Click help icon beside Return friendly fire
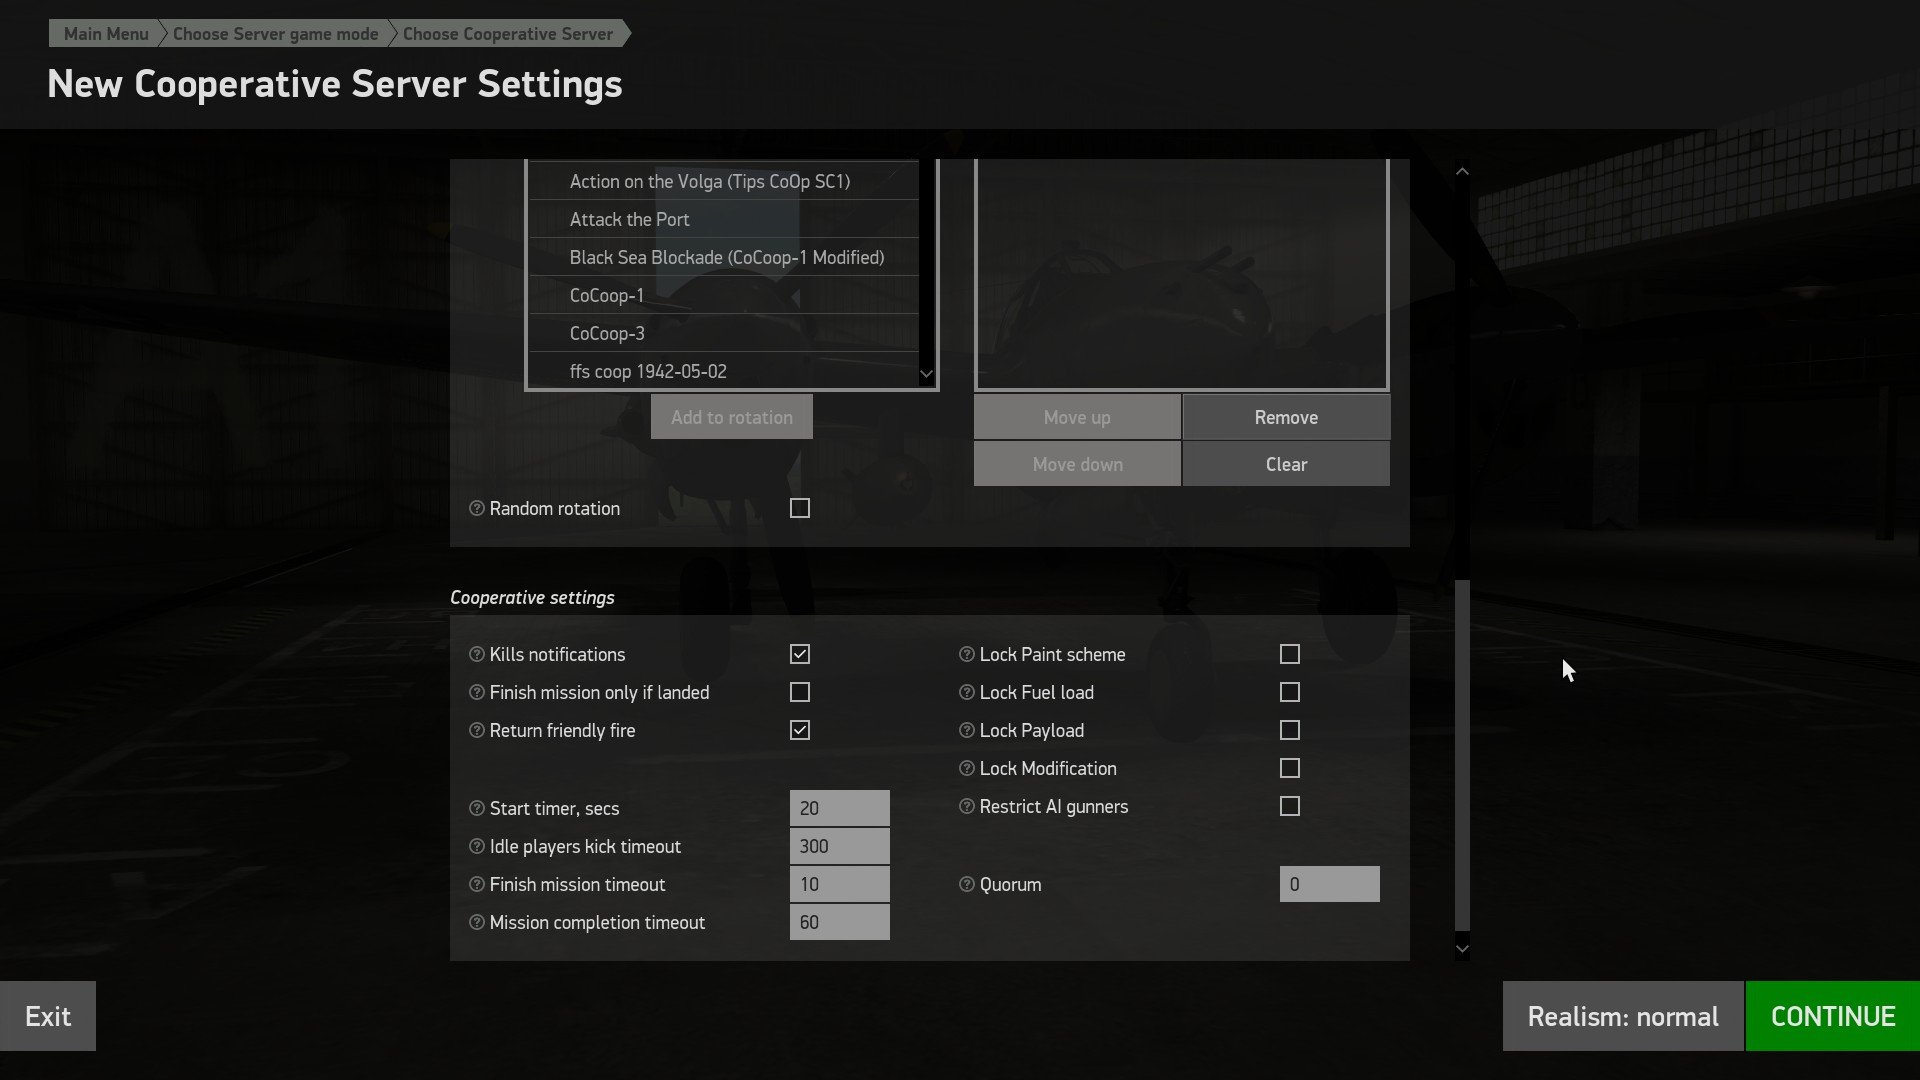Screen dimensions: 1920x1080 (x=476, y=730)
